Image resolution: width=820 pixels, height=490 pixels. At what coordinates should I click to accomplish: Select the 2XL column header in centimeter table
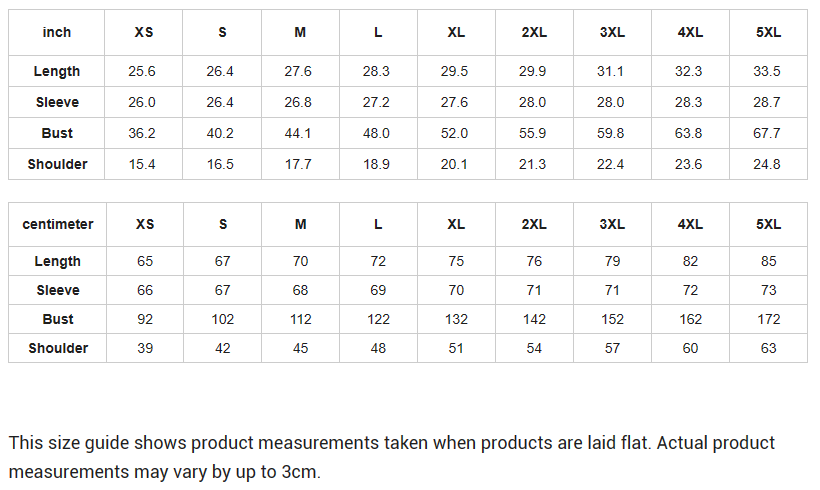[534, 224]
